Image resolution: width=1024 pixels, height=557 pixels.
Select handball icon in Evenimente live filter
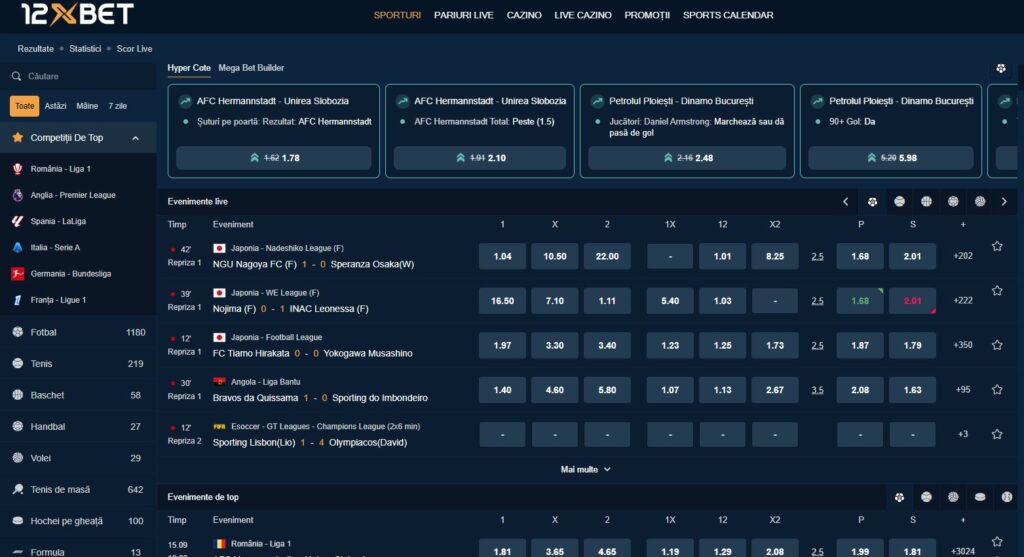click(x=953, y=202)
